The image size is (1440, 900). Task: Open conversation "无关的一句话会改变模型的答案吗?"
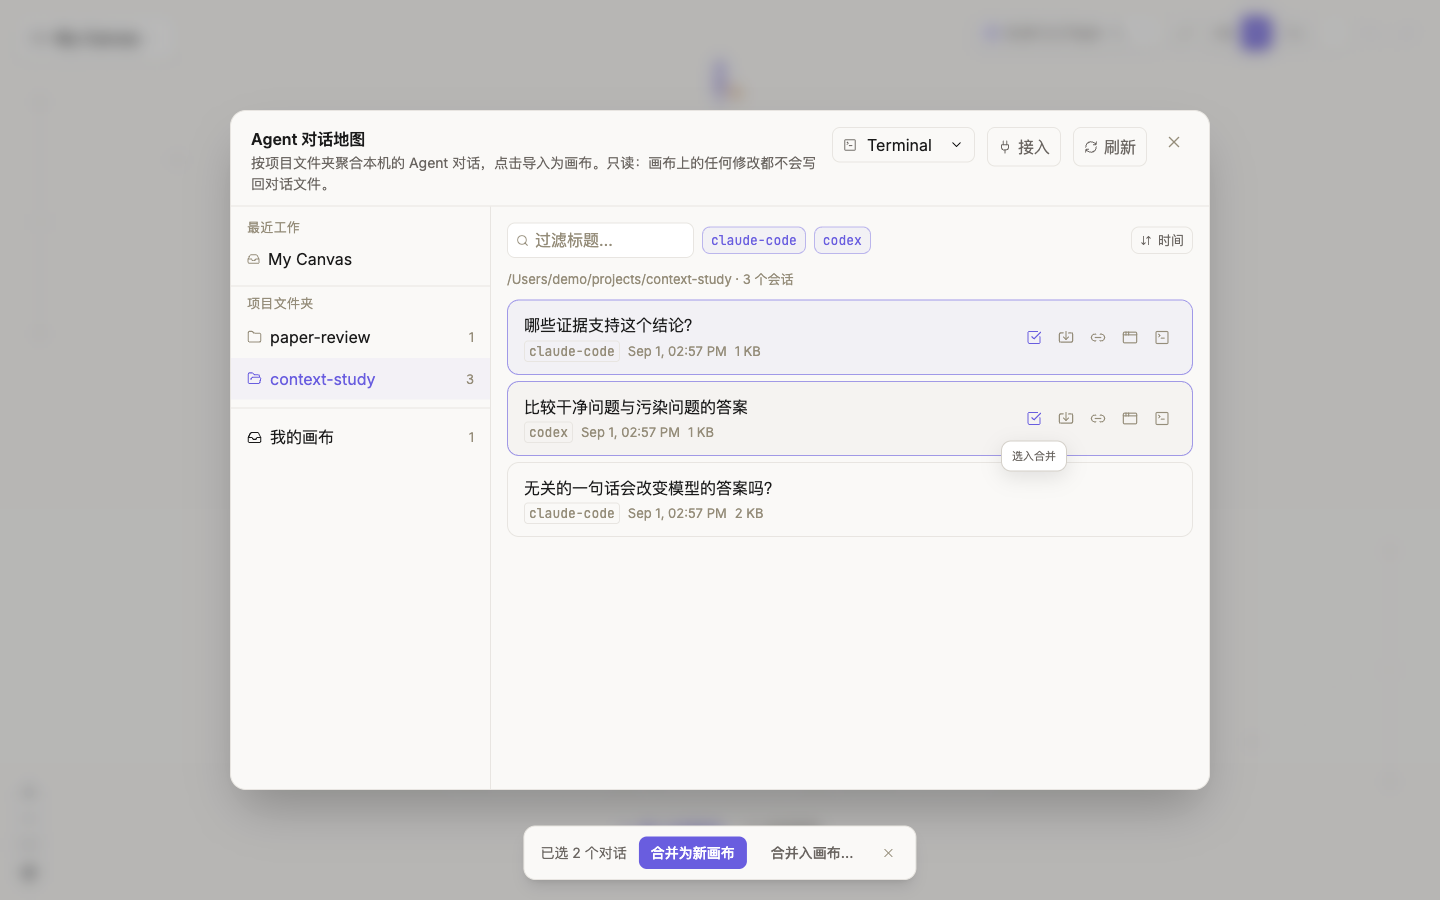[x=849, y=500]
